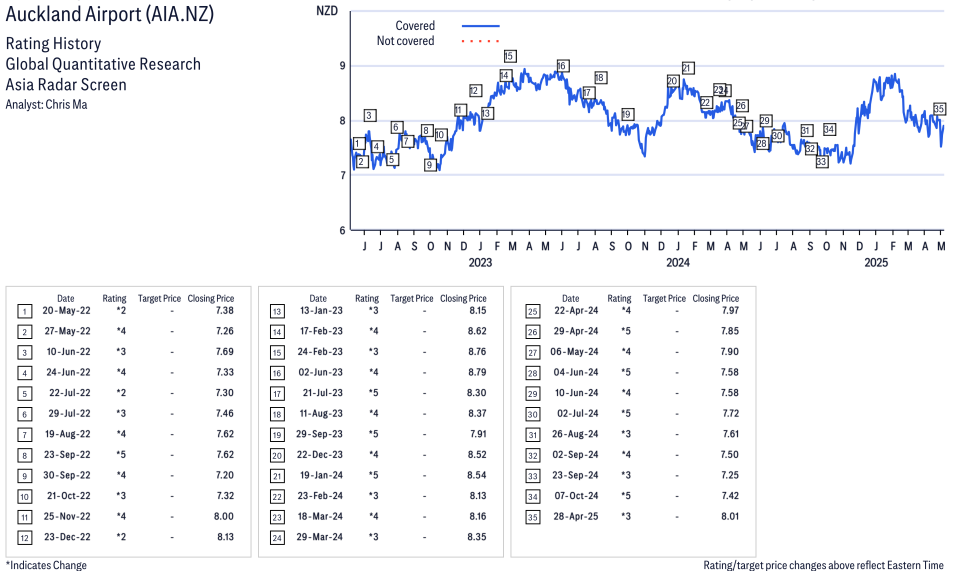Click the blue Covered legend line sample
The image size is (955, 571).
tap(481, 26)
